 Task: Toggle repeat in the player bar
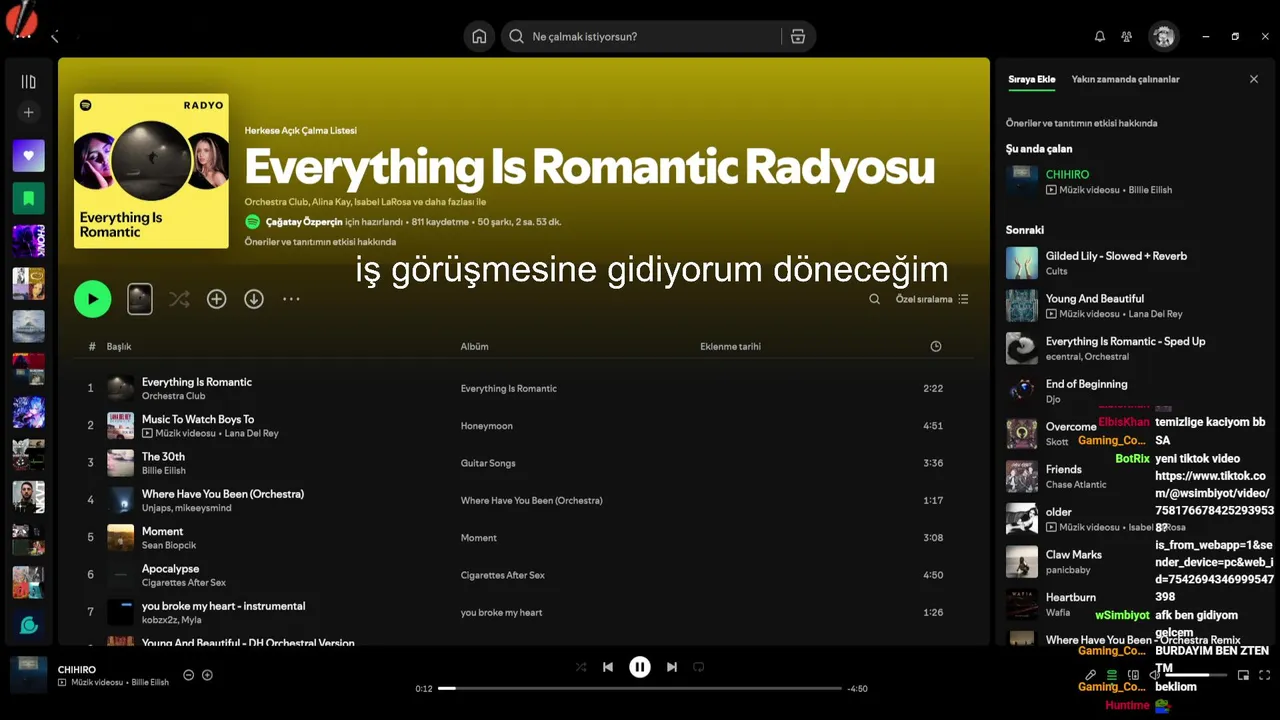699,667
